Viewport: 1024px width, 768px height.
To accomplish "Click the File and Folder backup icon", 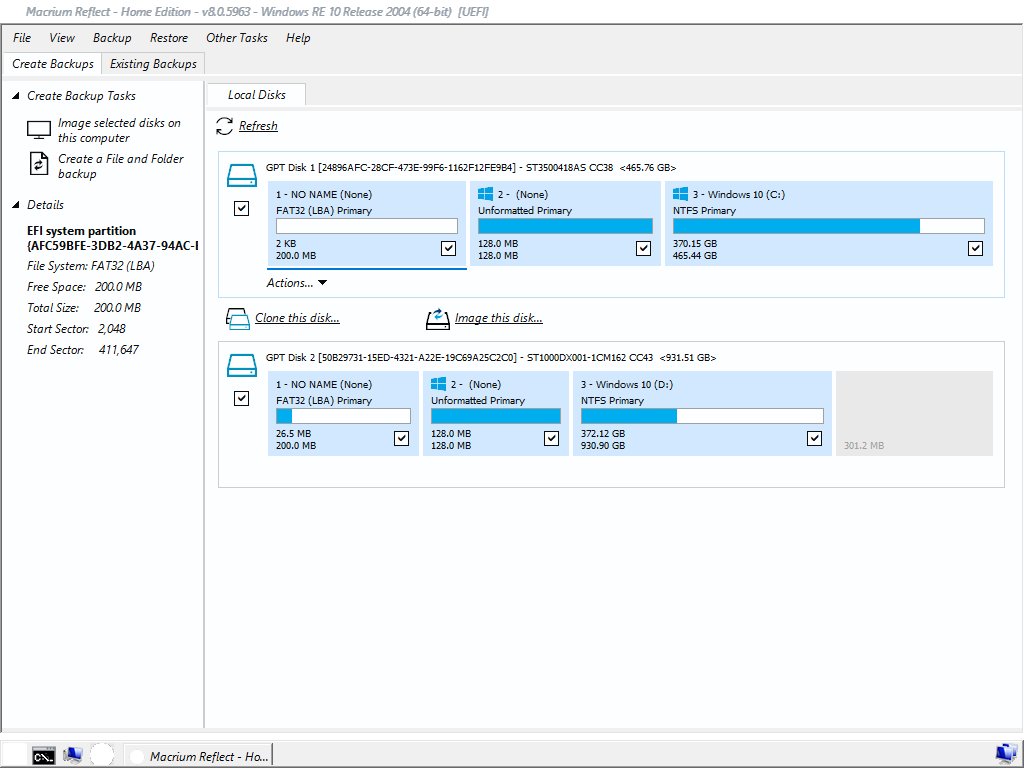I will (39, 164).
